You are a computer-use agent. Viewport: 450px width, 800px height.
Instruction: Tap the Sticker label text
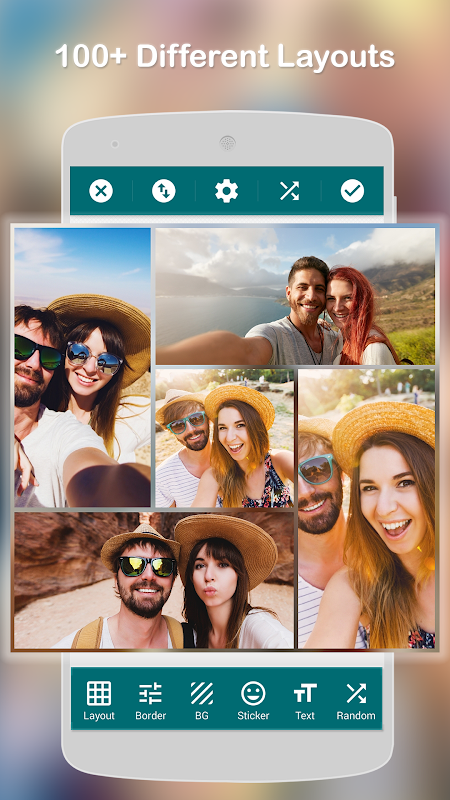[x=253, y=715]
